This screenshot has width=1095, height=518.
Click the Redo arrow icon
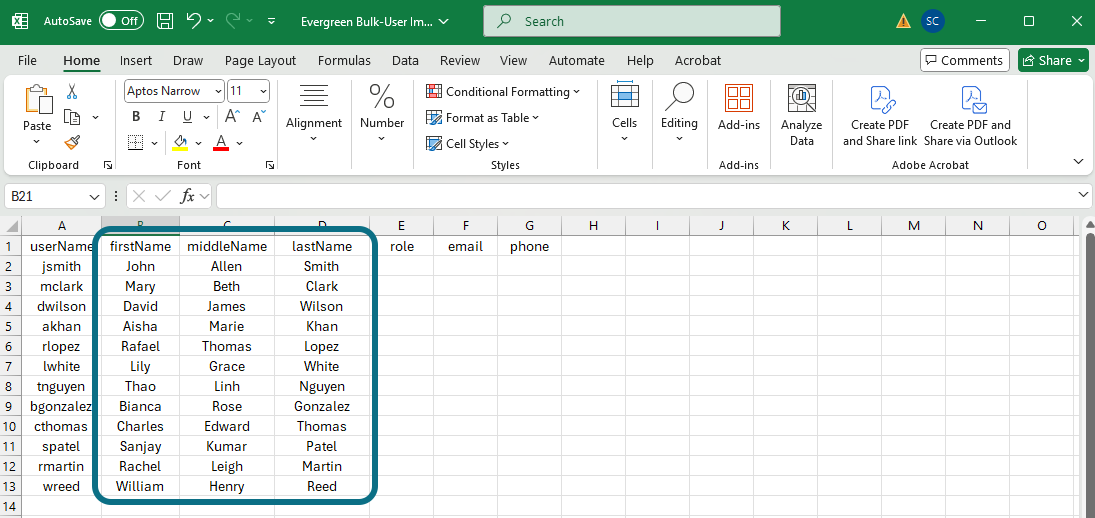[233, 21]
